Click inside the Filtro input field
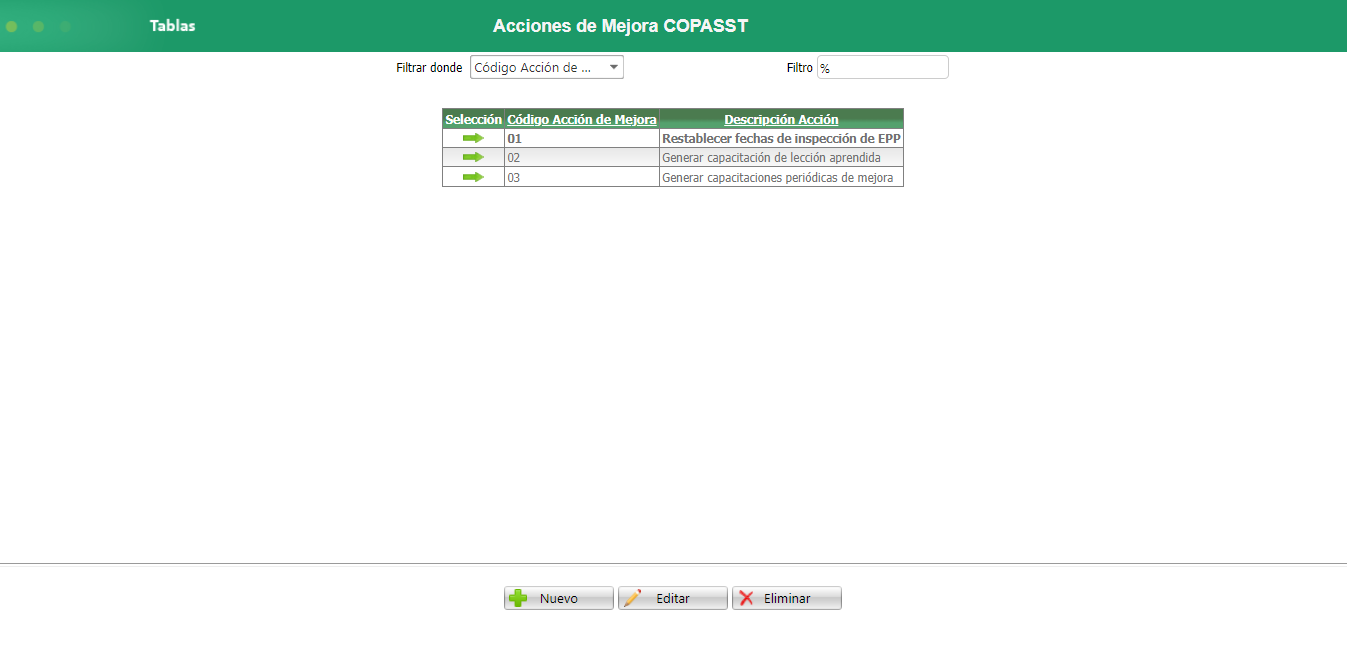Viewport: 1347px width, 657px height. pyautogui.click(x=881, y=67)
